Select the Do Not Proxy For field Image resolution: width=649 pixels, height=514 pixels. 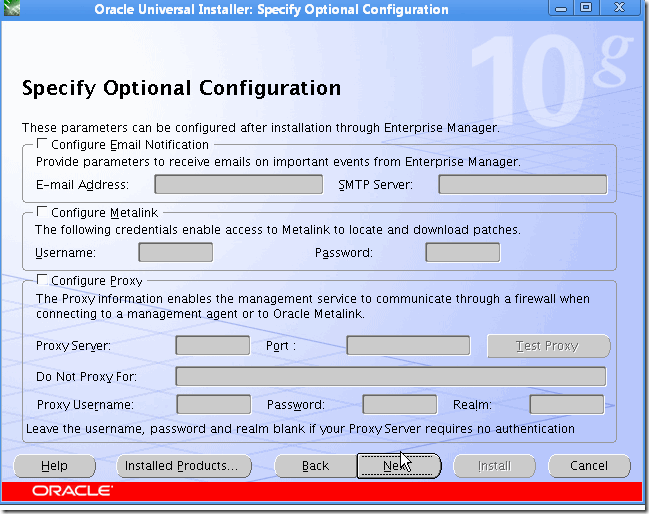click(x=391, y=376)
